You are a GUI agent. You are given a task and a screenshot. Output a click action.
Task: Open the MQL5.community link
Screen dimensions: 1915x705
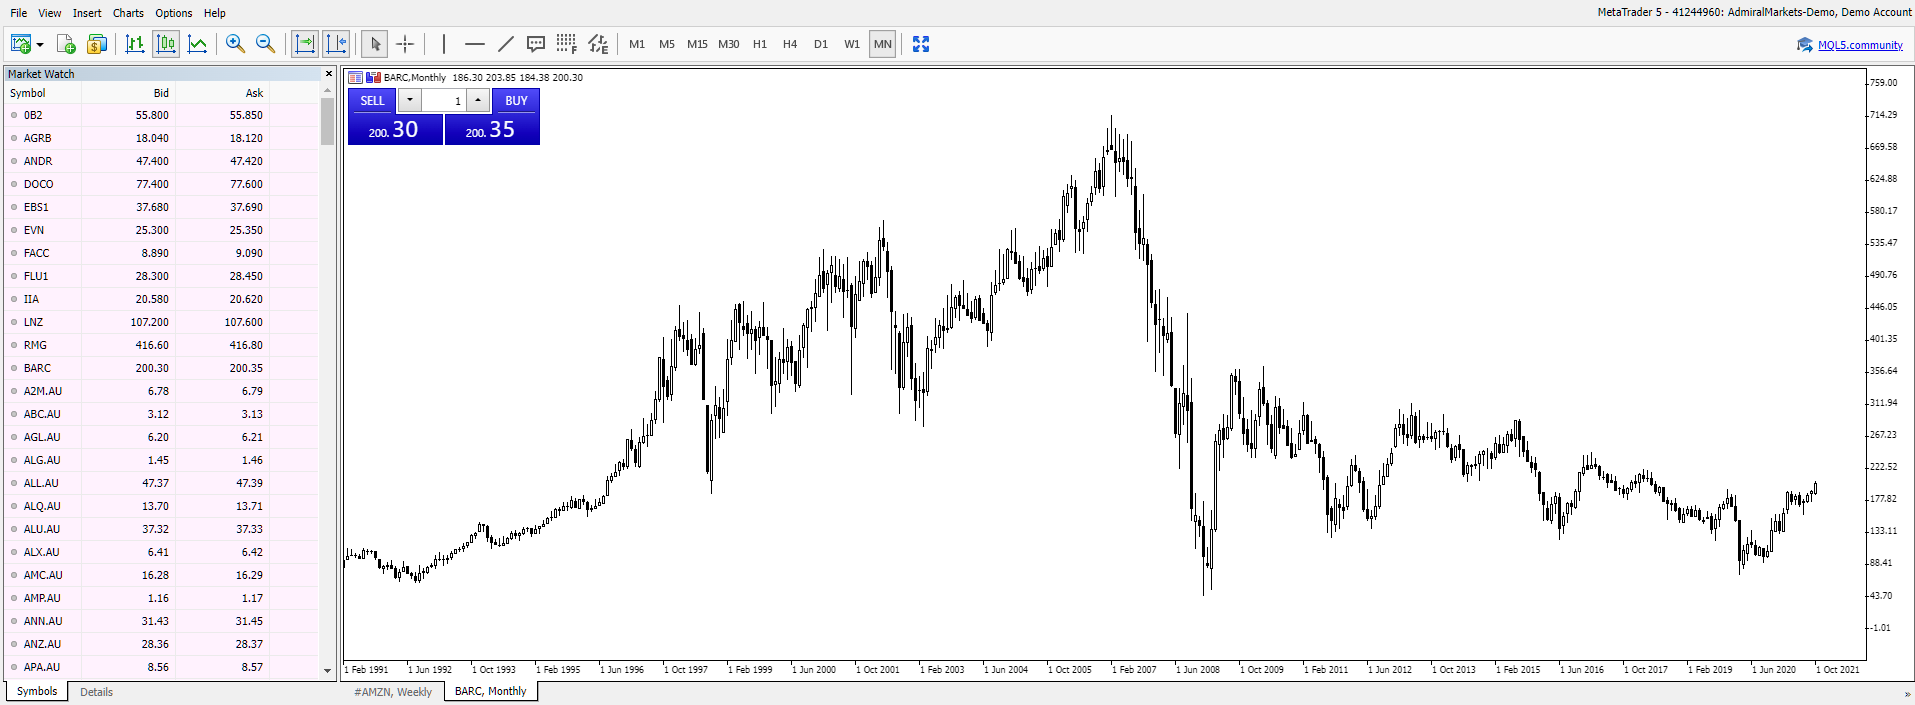[x=1859, y=45]
